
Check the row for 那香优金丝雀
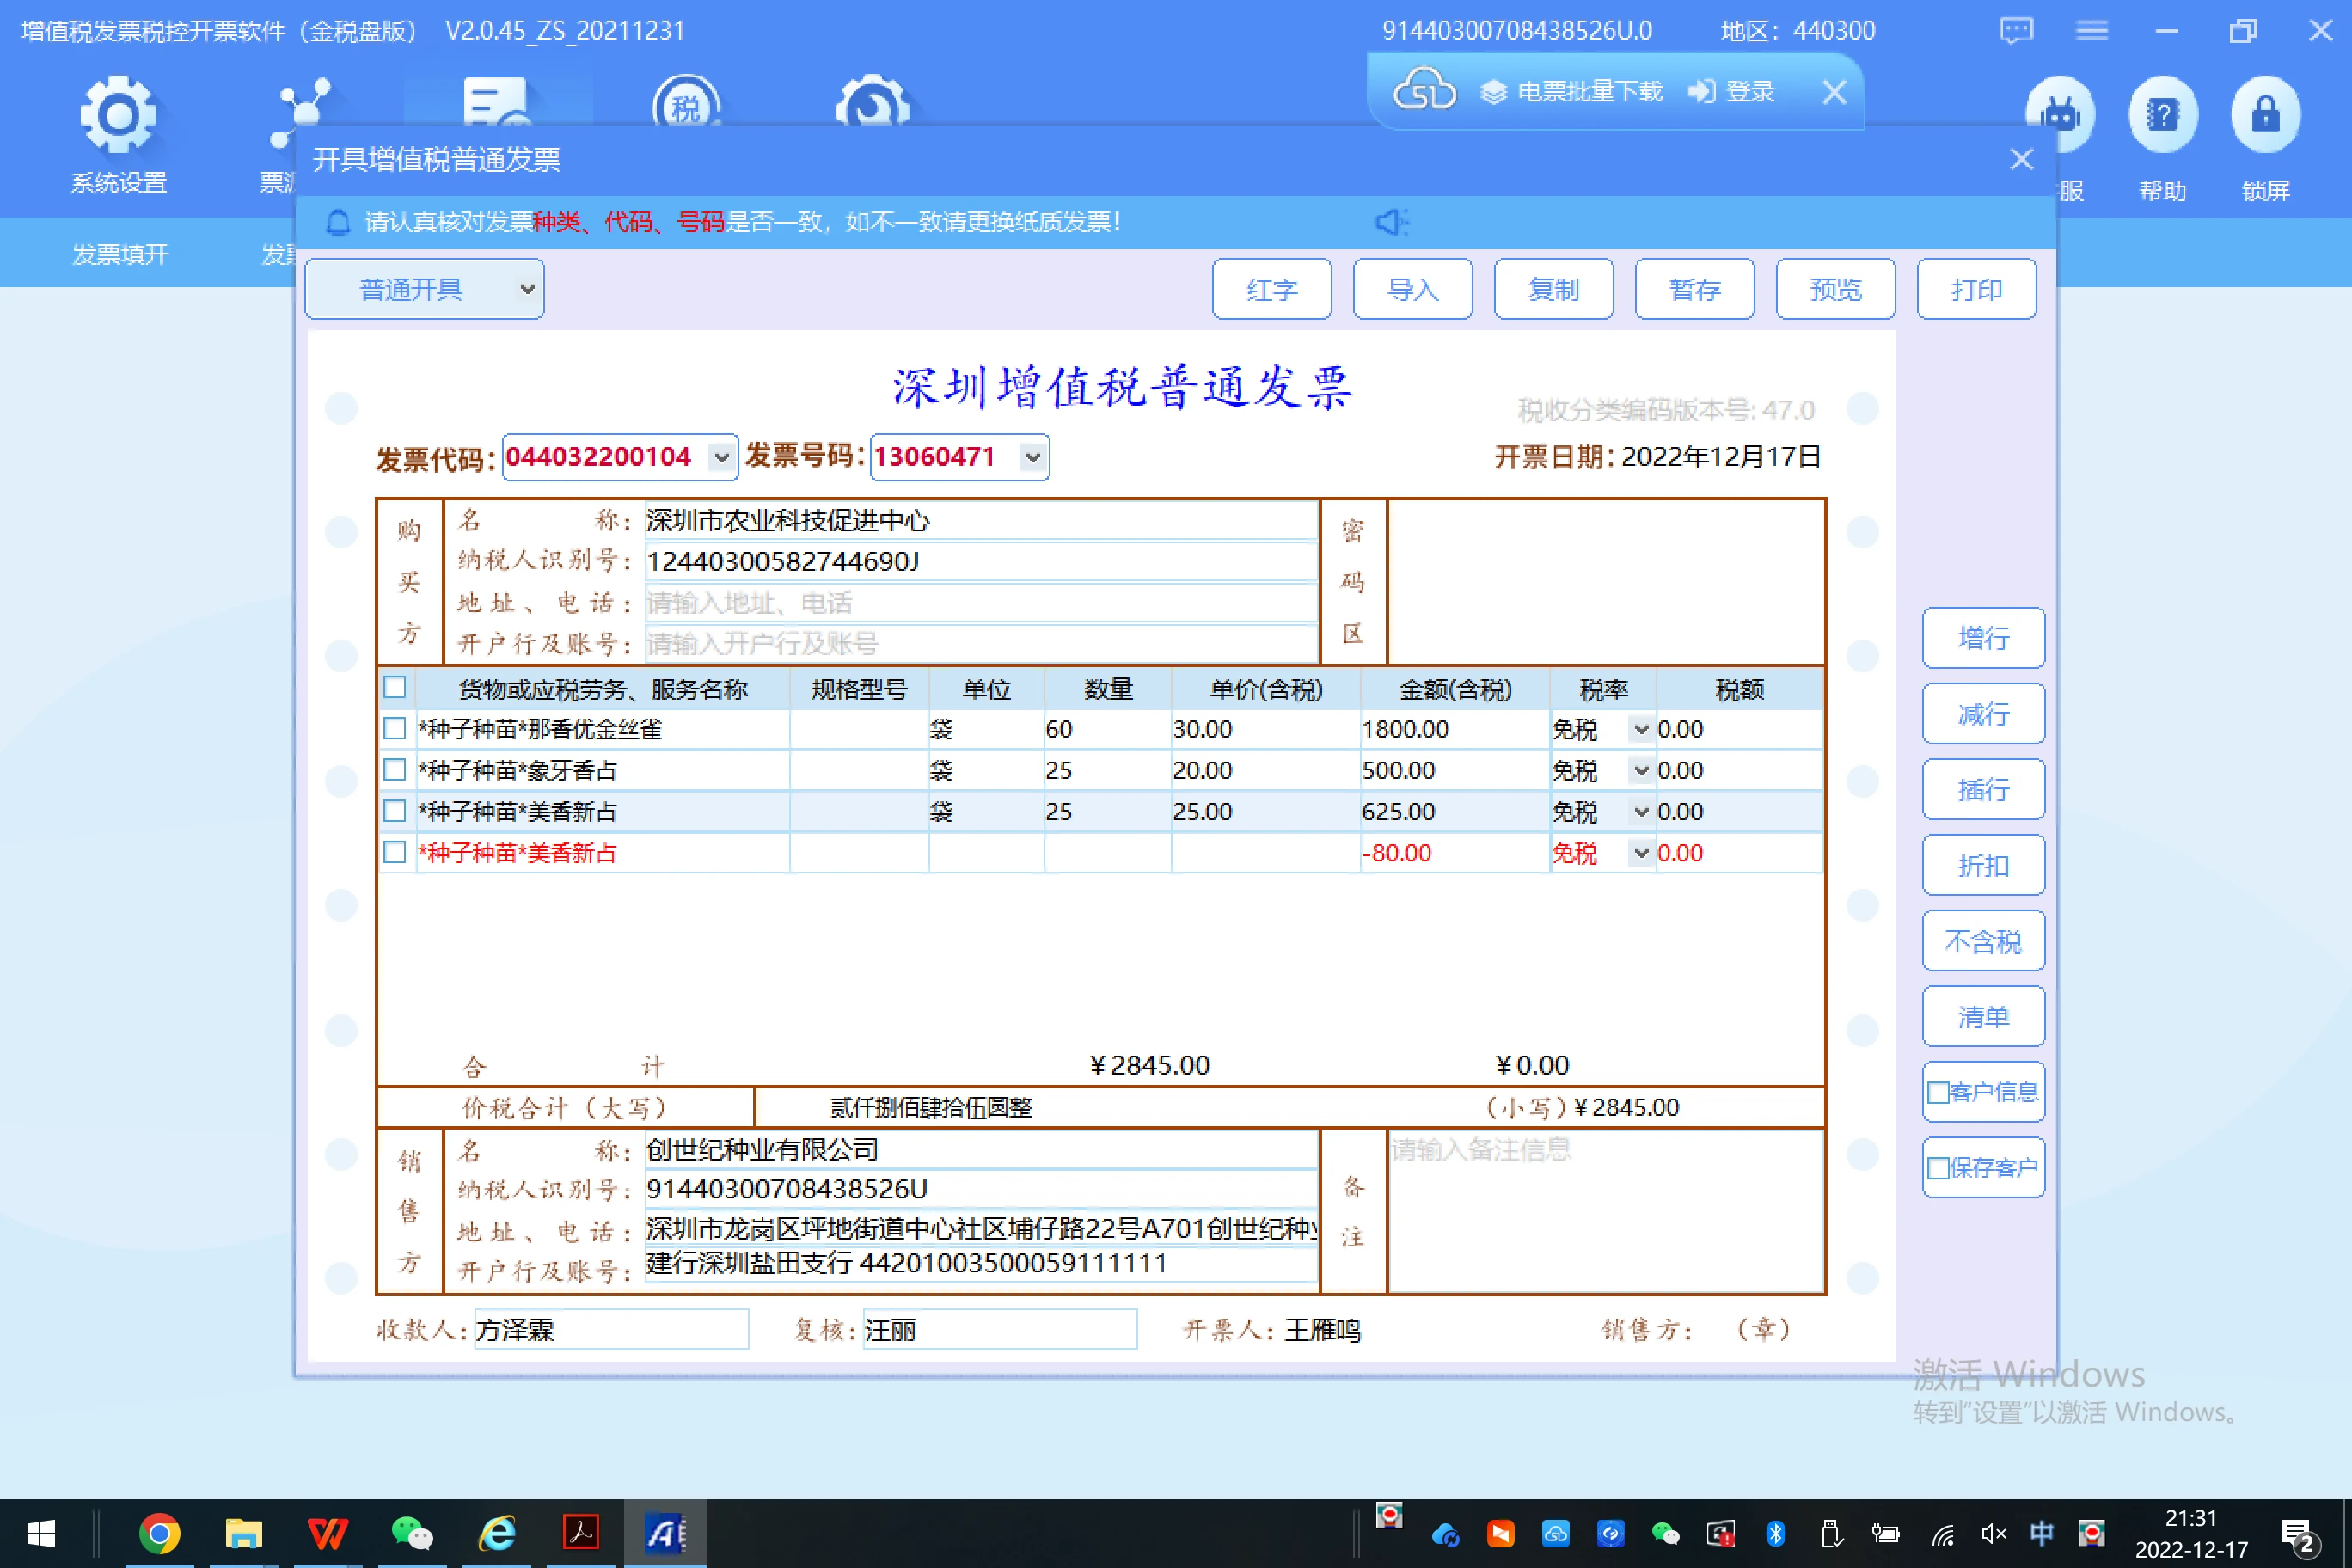tap(394, 729)
